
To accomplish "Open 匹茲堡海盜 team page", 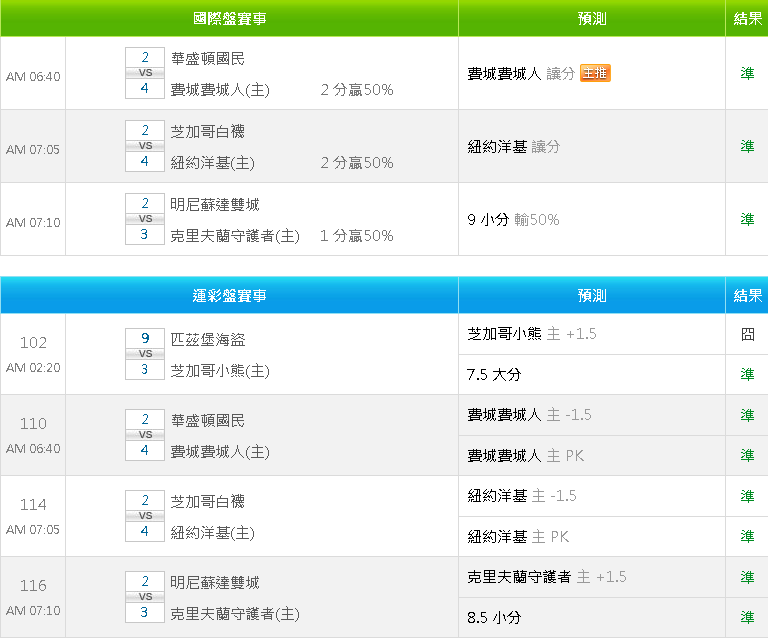I will 208,339.
